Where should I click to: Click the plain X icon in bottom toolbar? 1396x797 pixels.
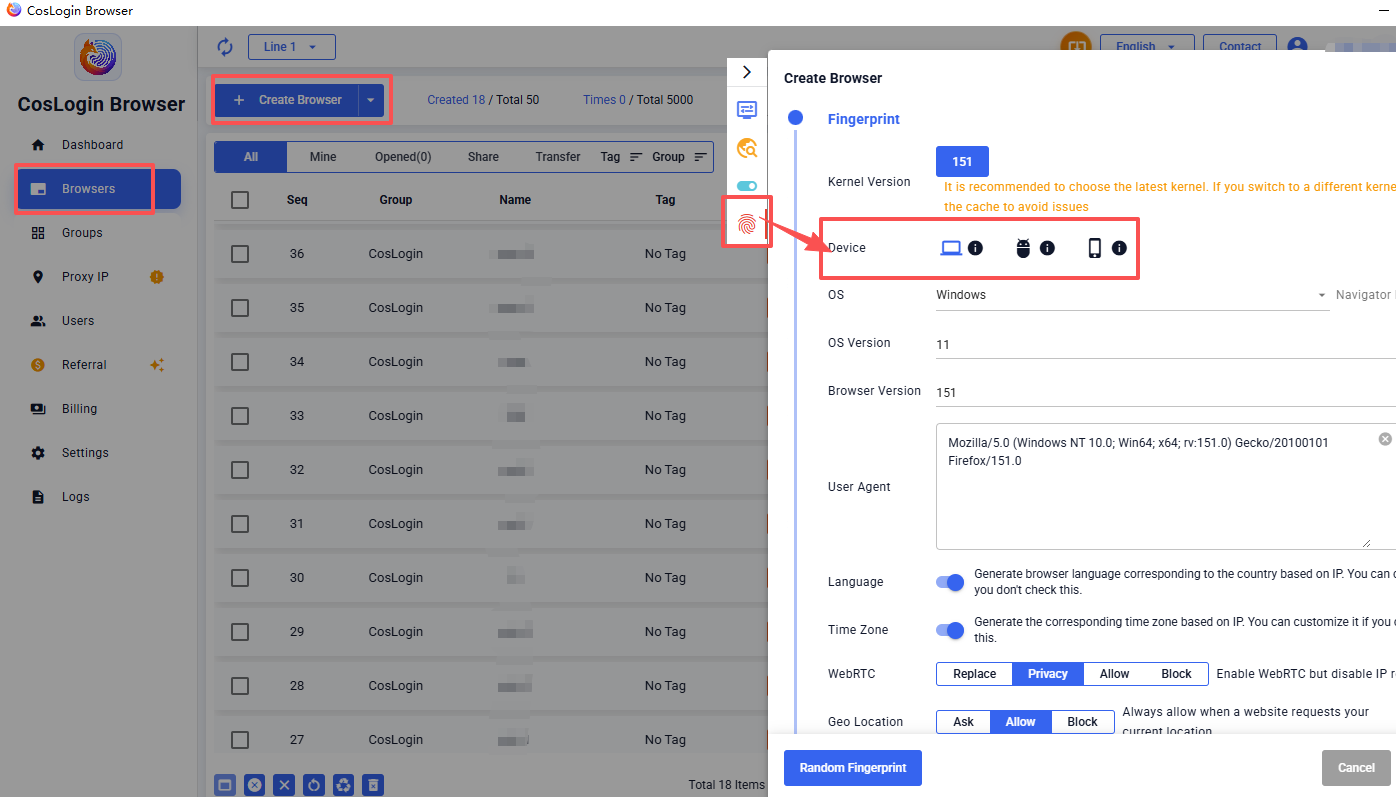click(x=285, y=785)
